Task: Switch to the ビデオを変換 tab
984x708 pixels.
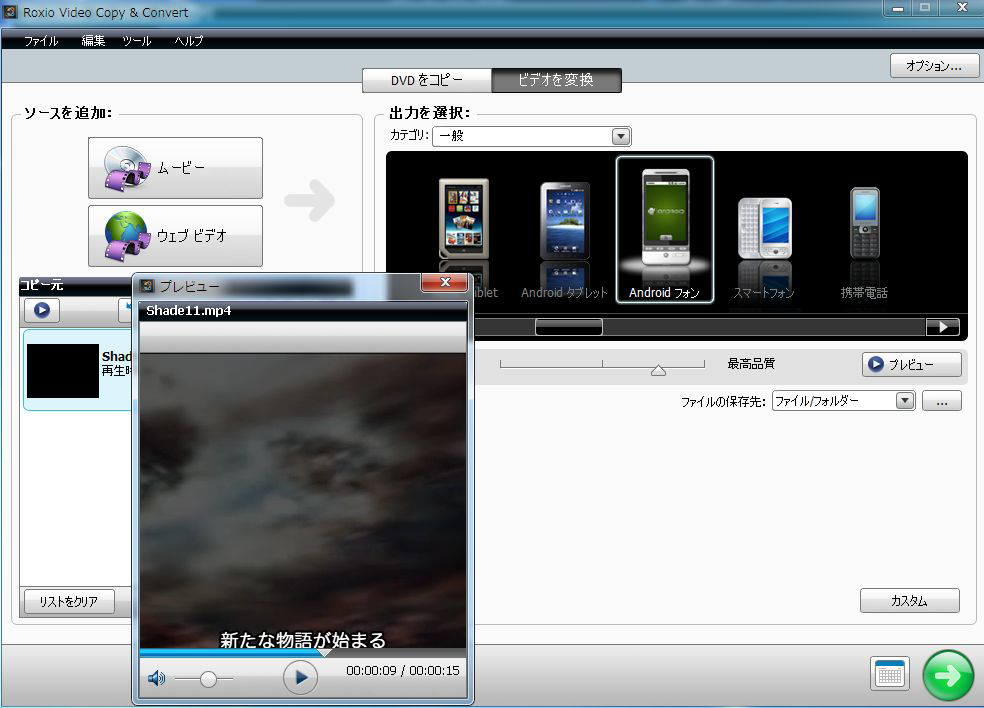Action: click(556, 80)
